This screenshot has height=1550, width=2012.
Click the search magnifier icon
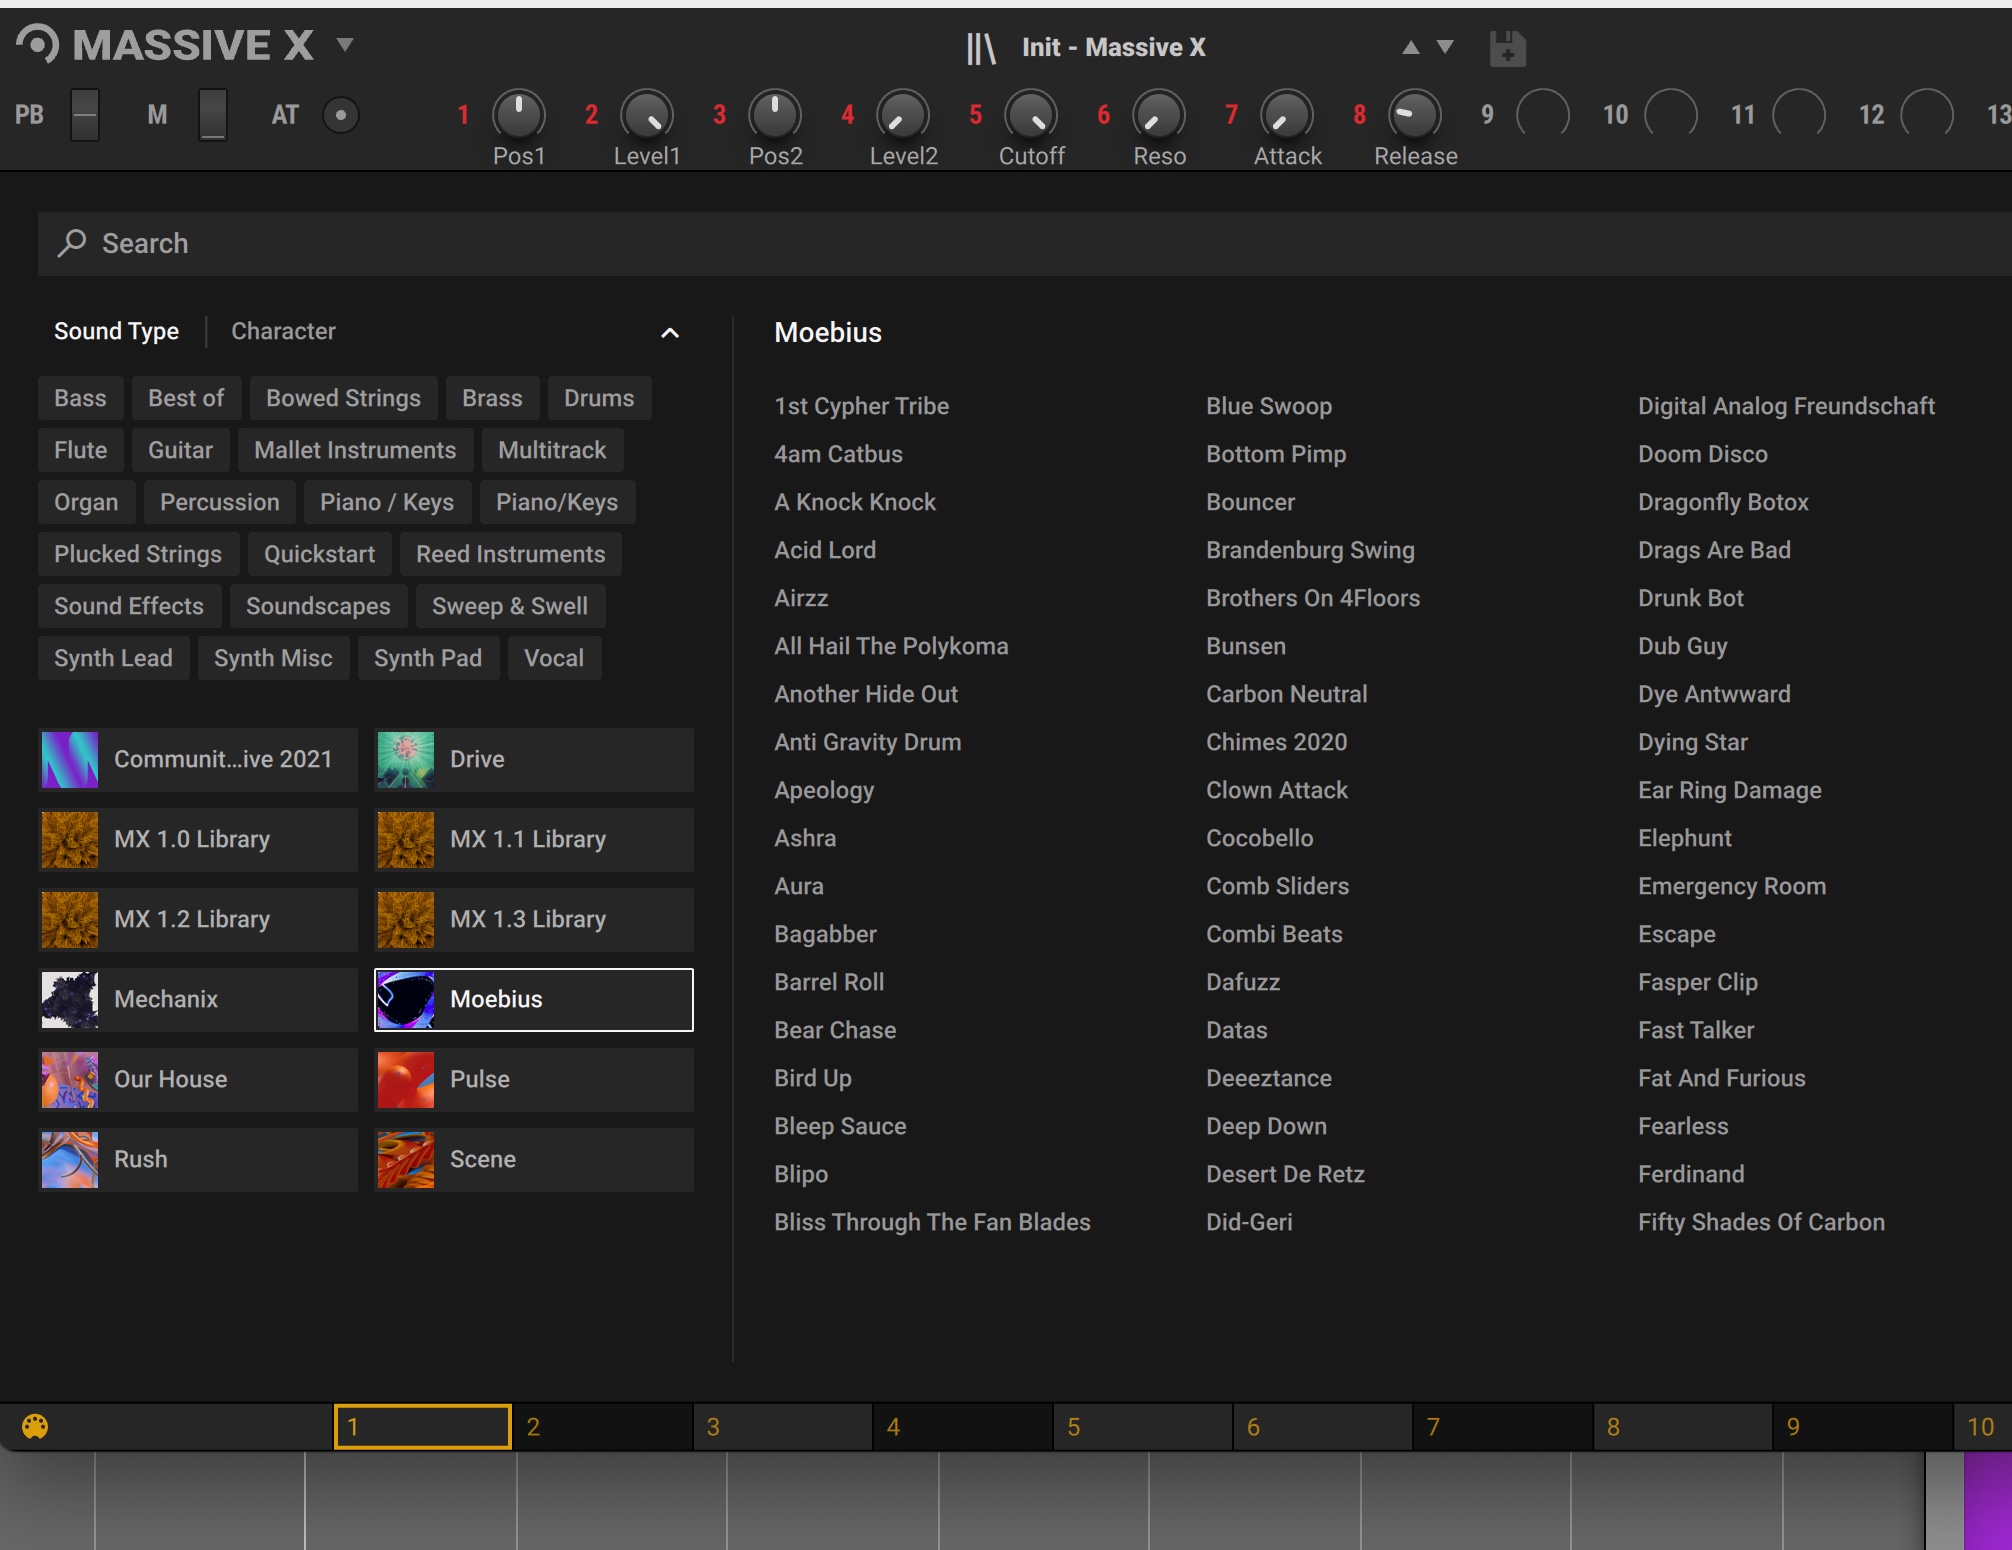(71, 243)
